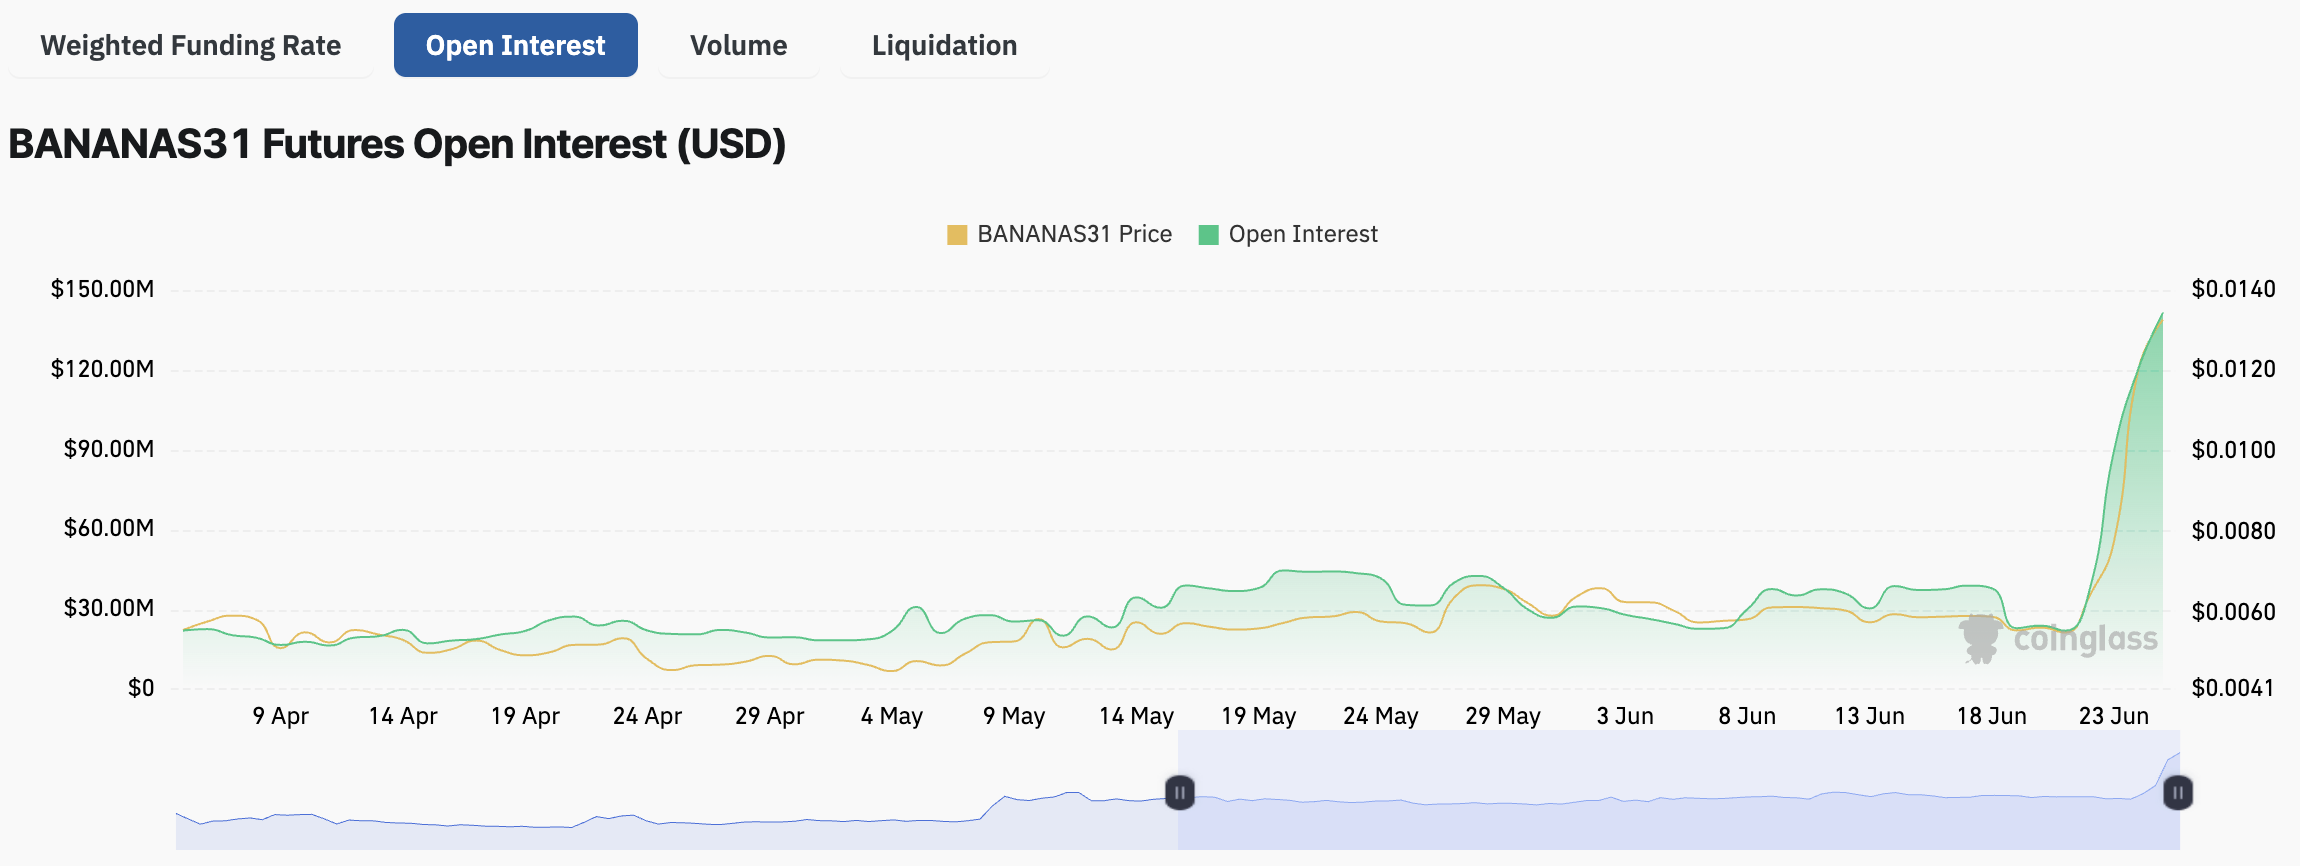Click the 19 May date label
The height and width of the screenshot is (866, 2300).
(1258, 716)
